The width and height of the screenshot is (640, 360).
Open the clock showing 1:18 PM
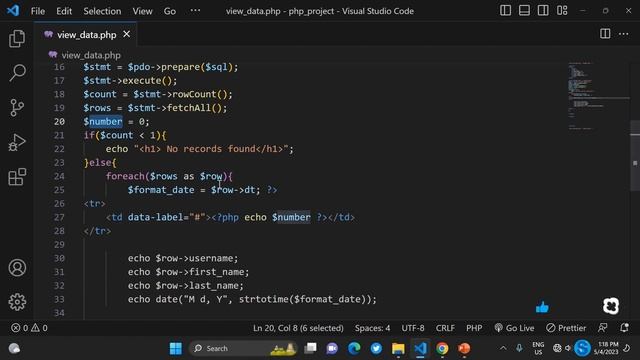pyautogui.click(x=606, y=348)
